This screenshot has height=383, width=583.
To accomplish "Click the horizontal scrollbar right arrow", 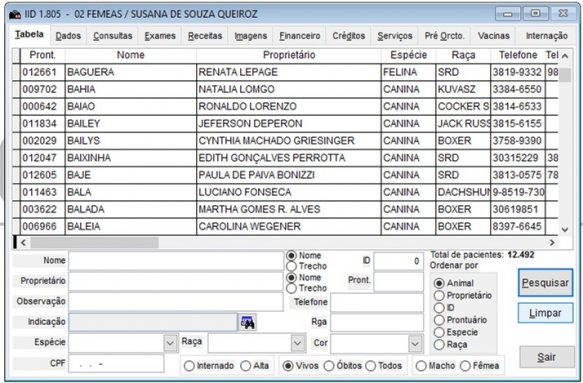I will click(552, 242).
